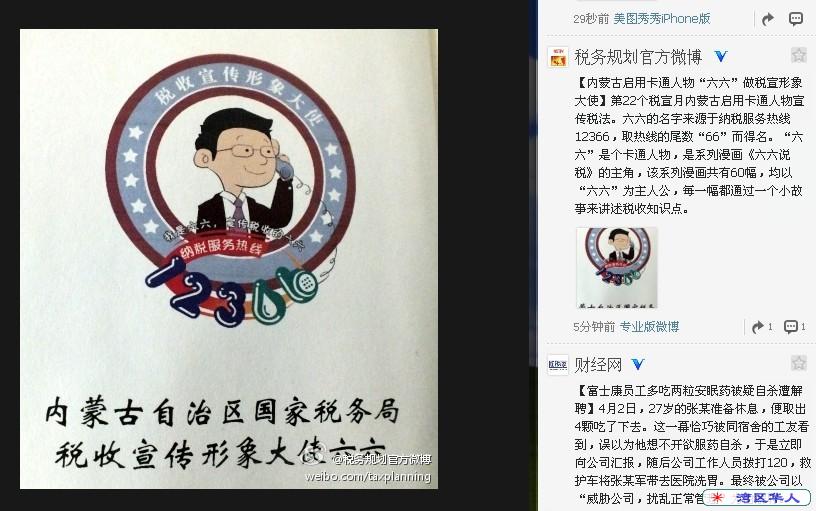This screenshot has height=511, width=816.
Task: Open the 税务规划官方微博 profile name
Action: pos(638,57)
